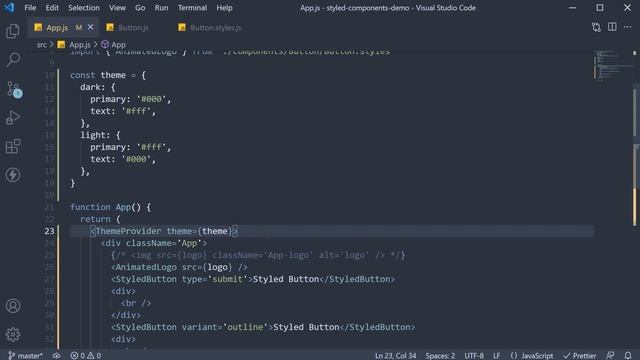
Task: Change indentation Spaces: 2
Action: click(440, 356)
